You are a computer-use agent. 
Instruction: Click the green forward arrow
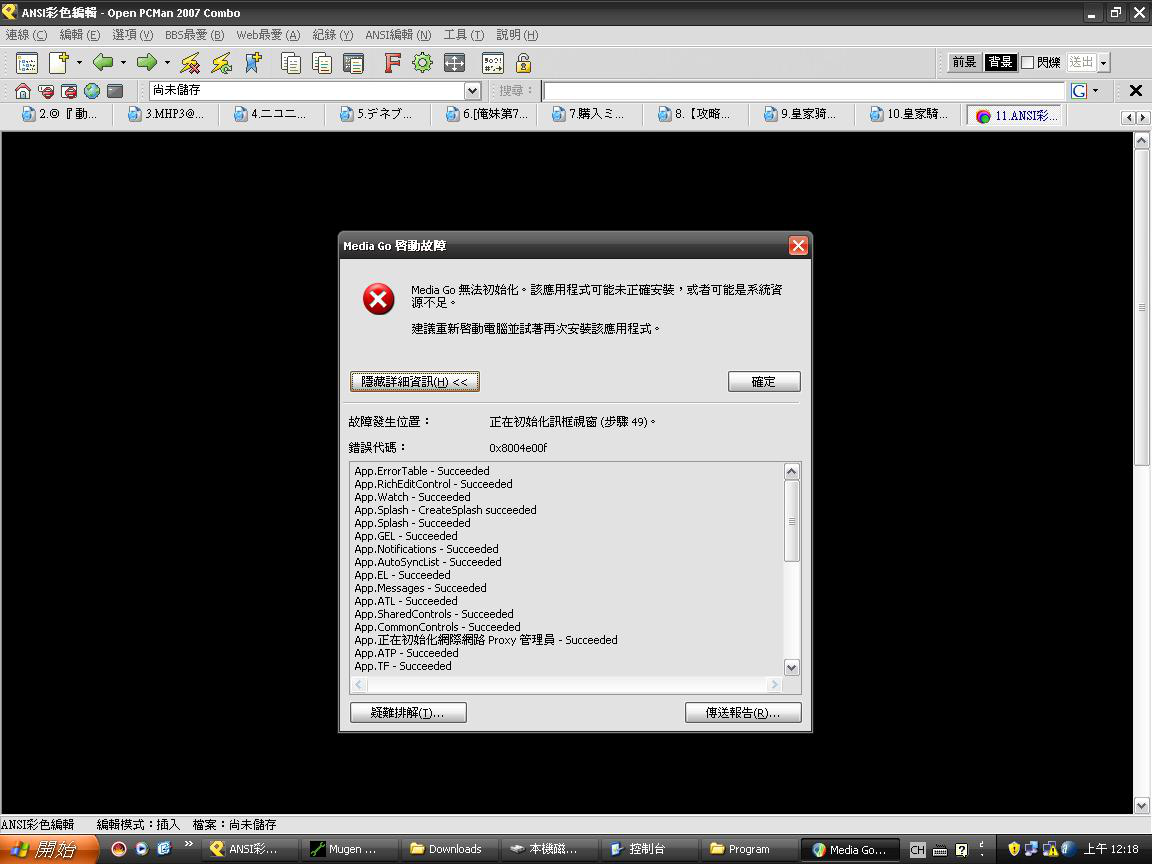(147, 62)
